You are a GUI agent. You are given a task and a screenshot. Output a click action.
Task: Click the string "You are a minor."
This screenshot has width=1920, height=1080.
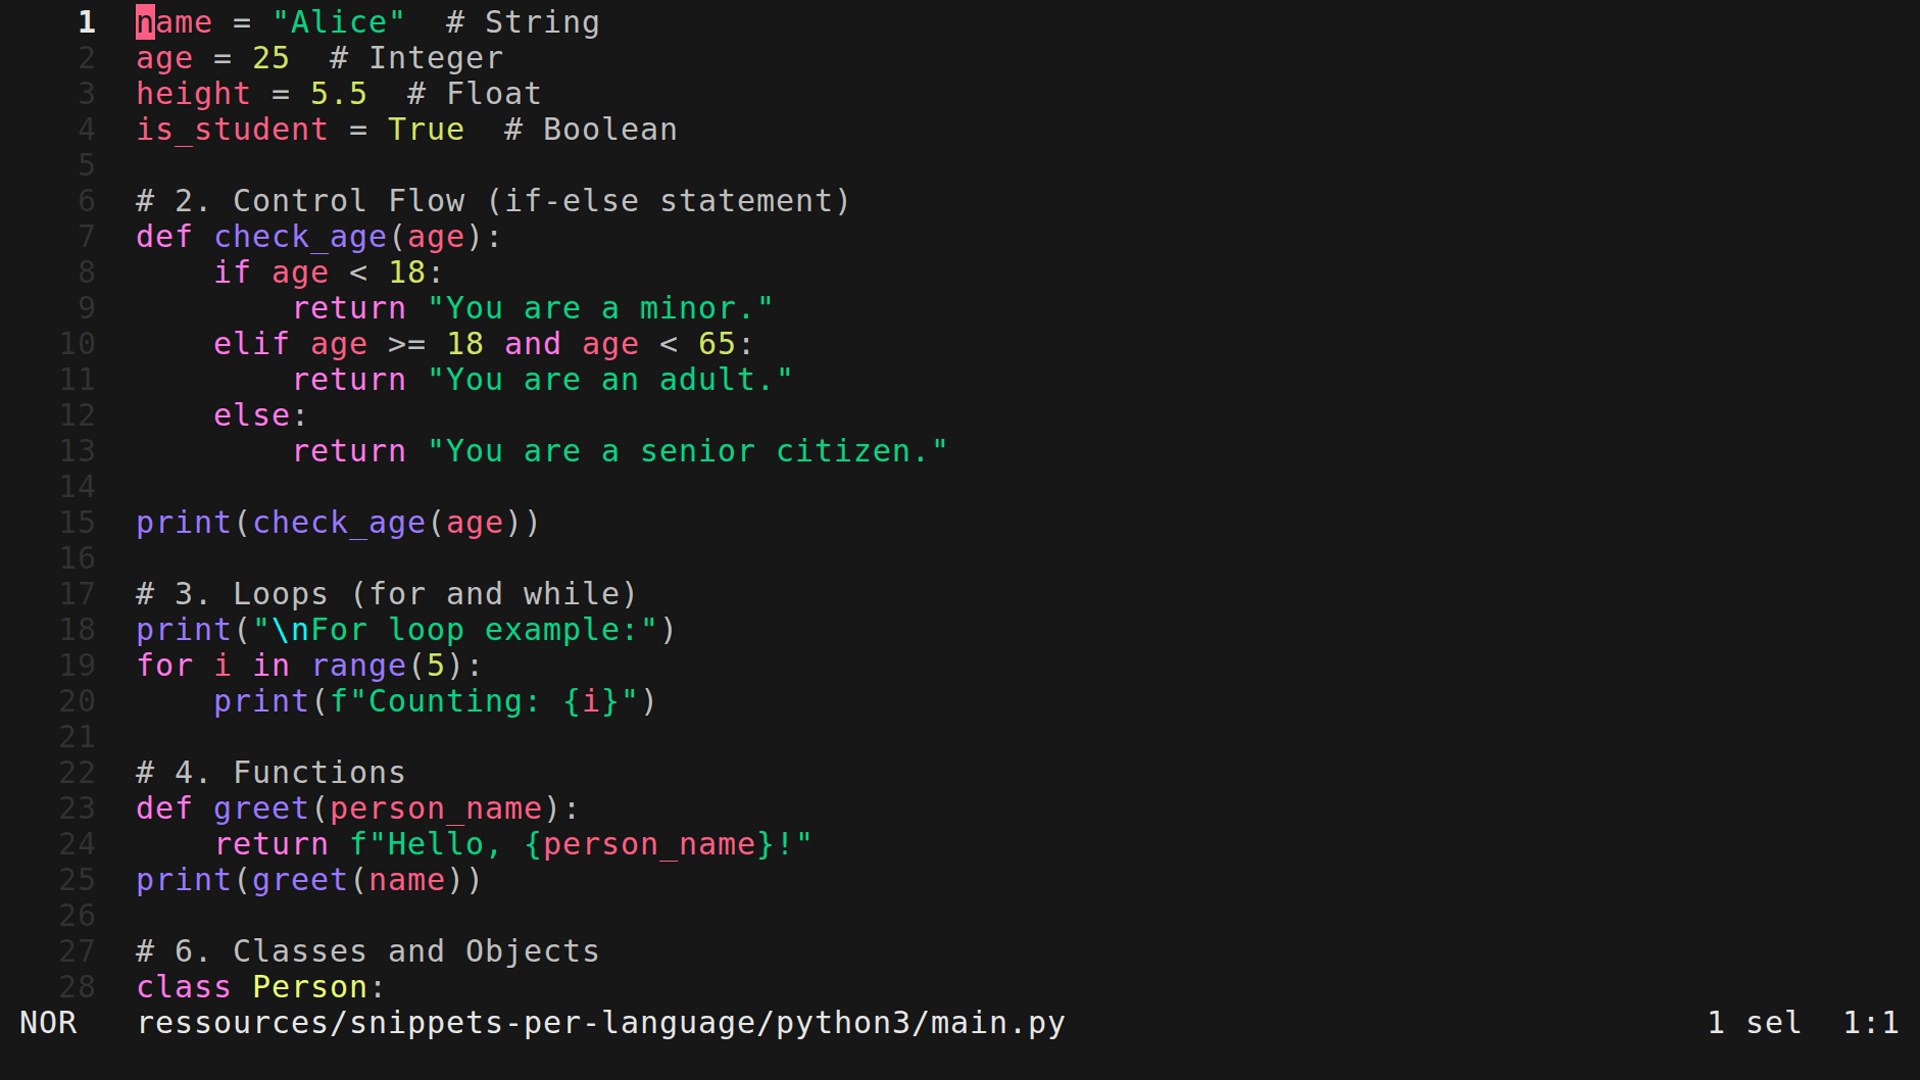pyautogui.click(x=600, y=308)
